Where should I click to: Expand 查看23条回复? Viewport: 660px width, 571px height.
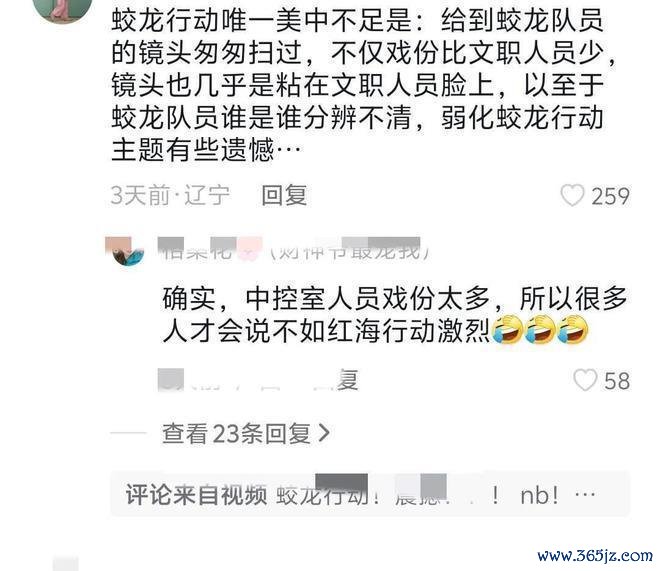(x=245, y=433)
